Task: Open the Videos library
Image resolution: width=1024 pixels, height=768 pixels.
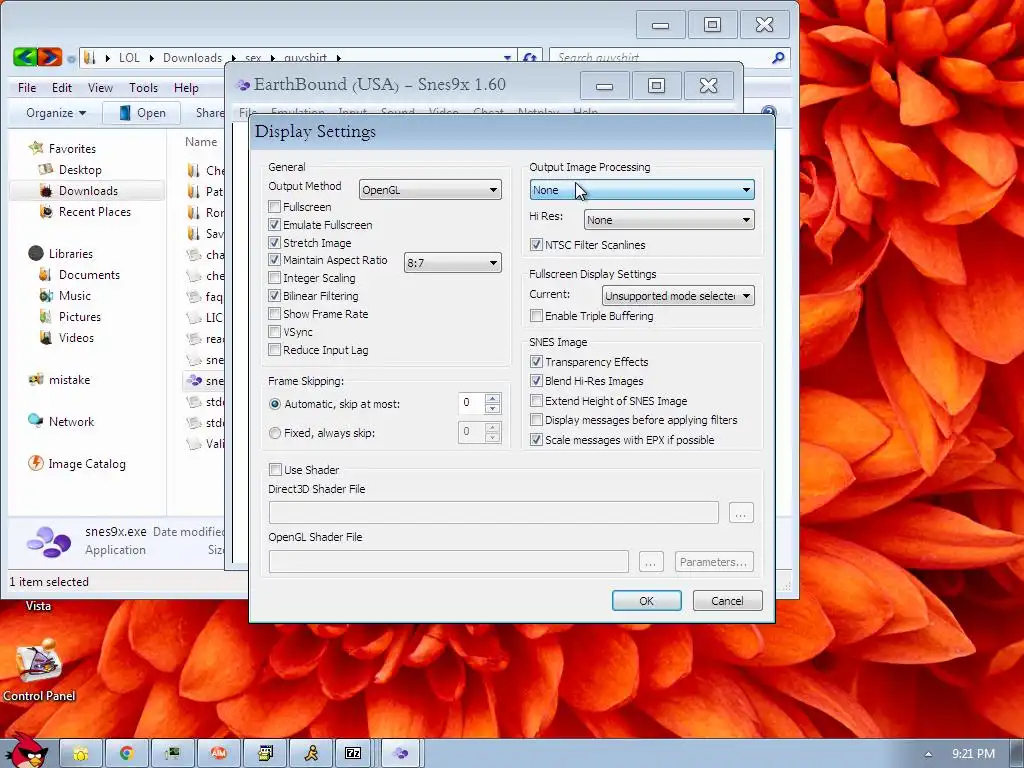Action: (76, 338)
